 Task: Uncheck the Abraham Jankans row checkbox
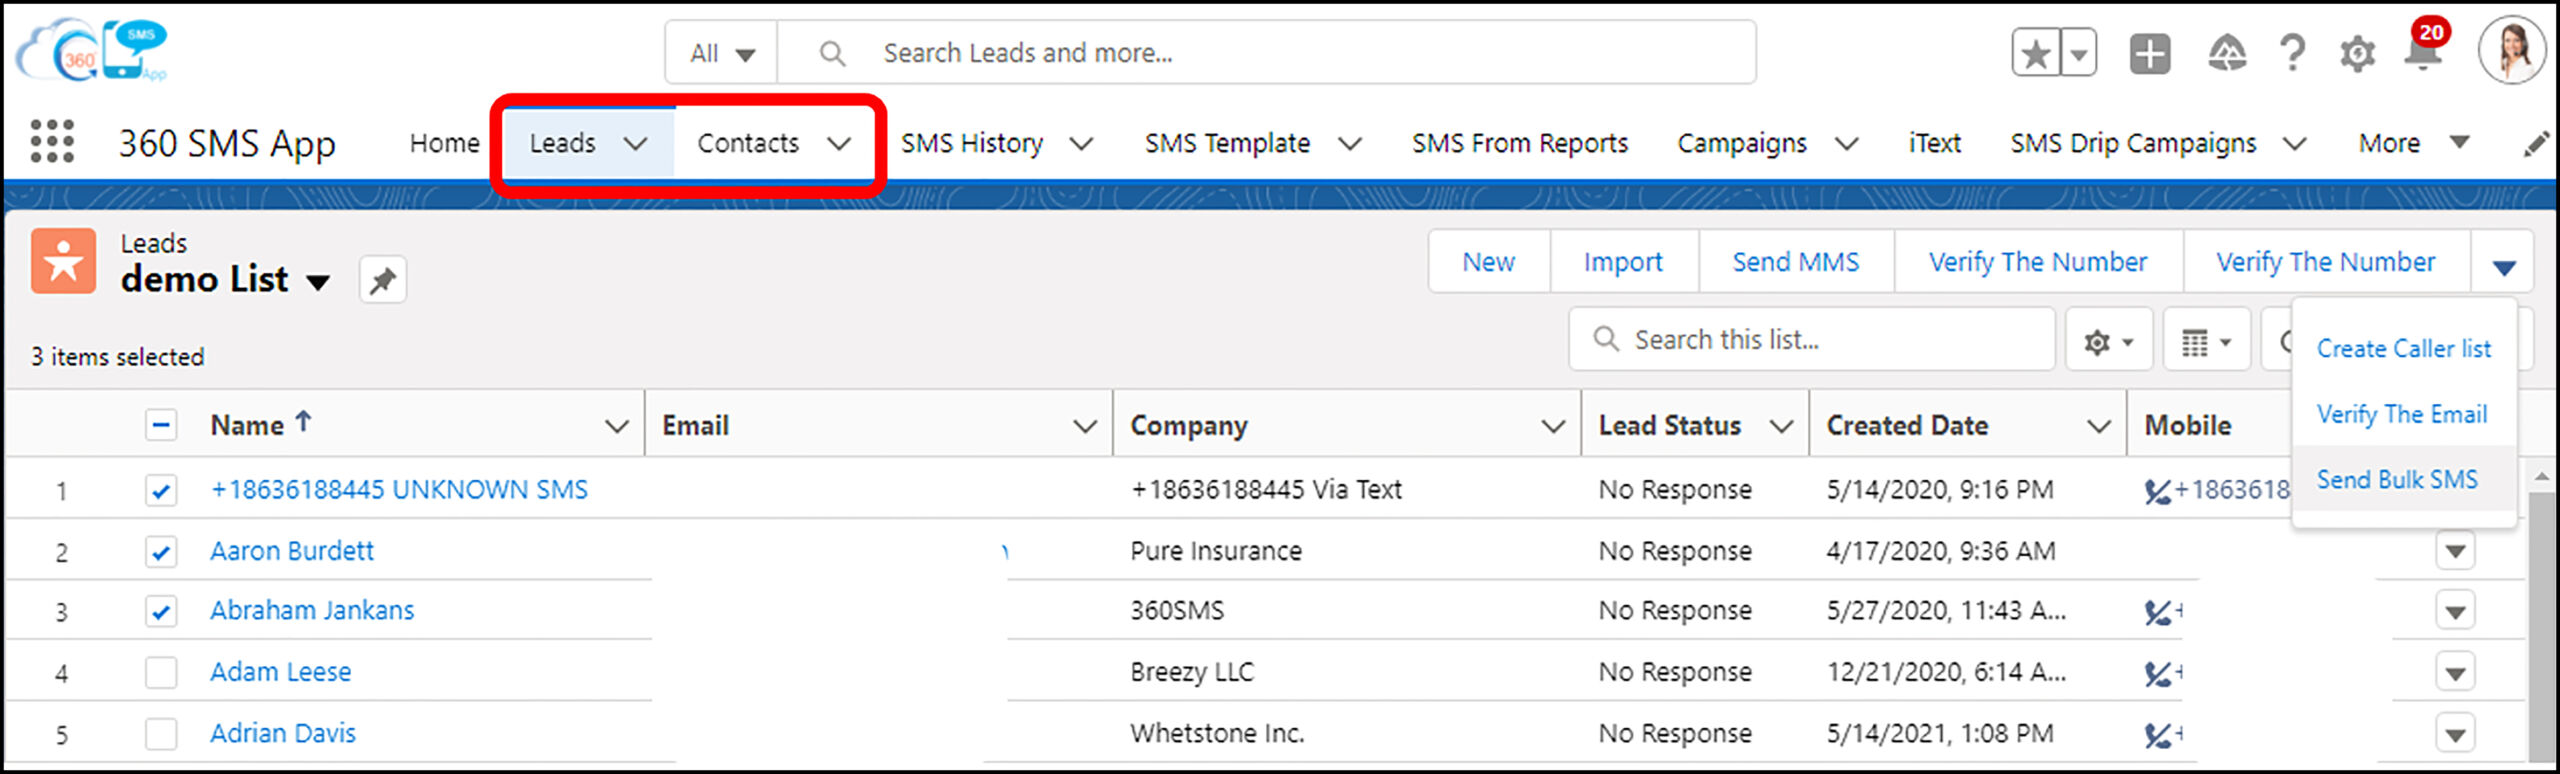point(161,611)
